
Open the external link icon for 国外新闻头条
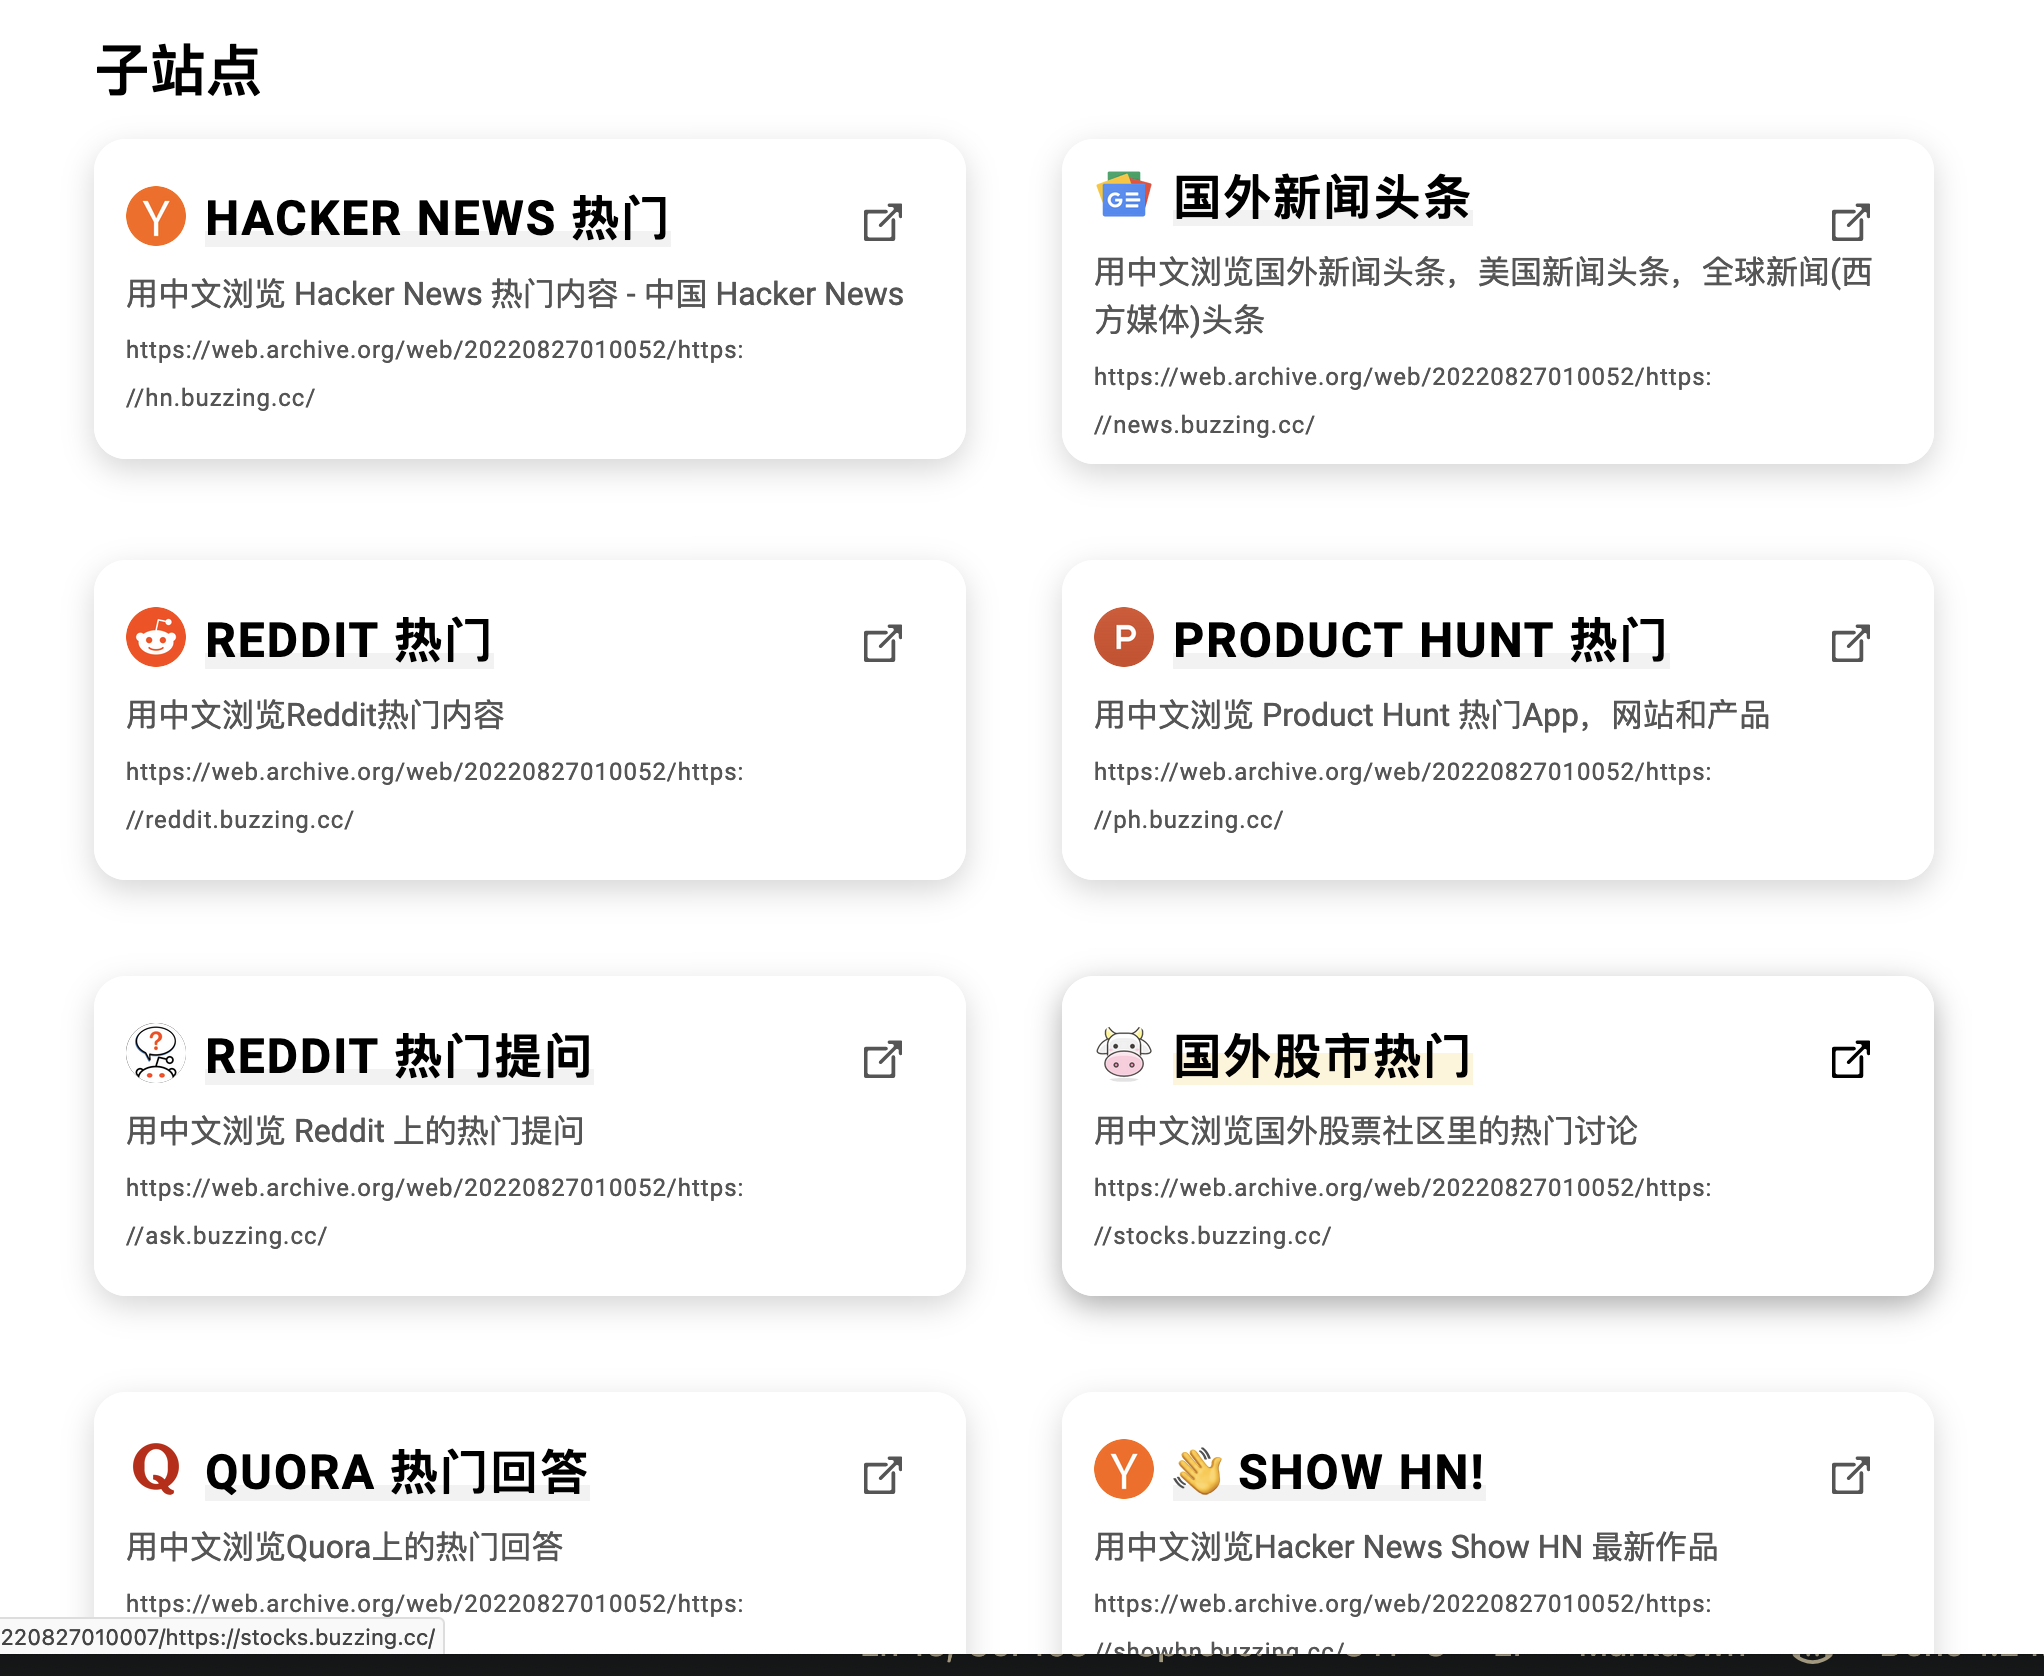(x=1850, y=222)
